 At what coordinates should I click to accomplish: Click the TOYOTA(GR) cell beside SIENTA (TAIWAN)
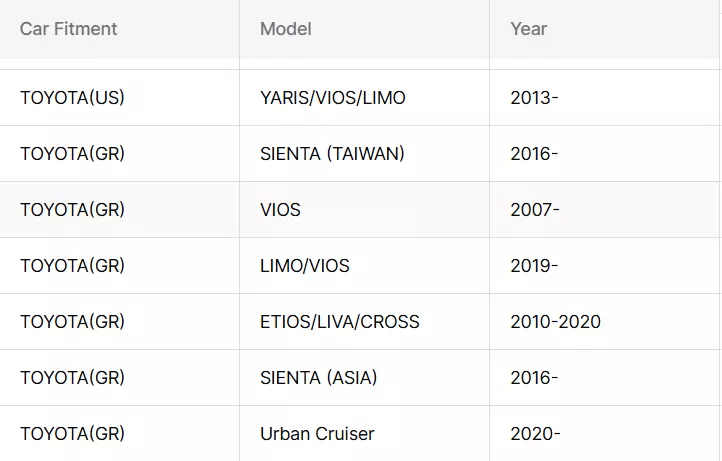coord(119,154)
